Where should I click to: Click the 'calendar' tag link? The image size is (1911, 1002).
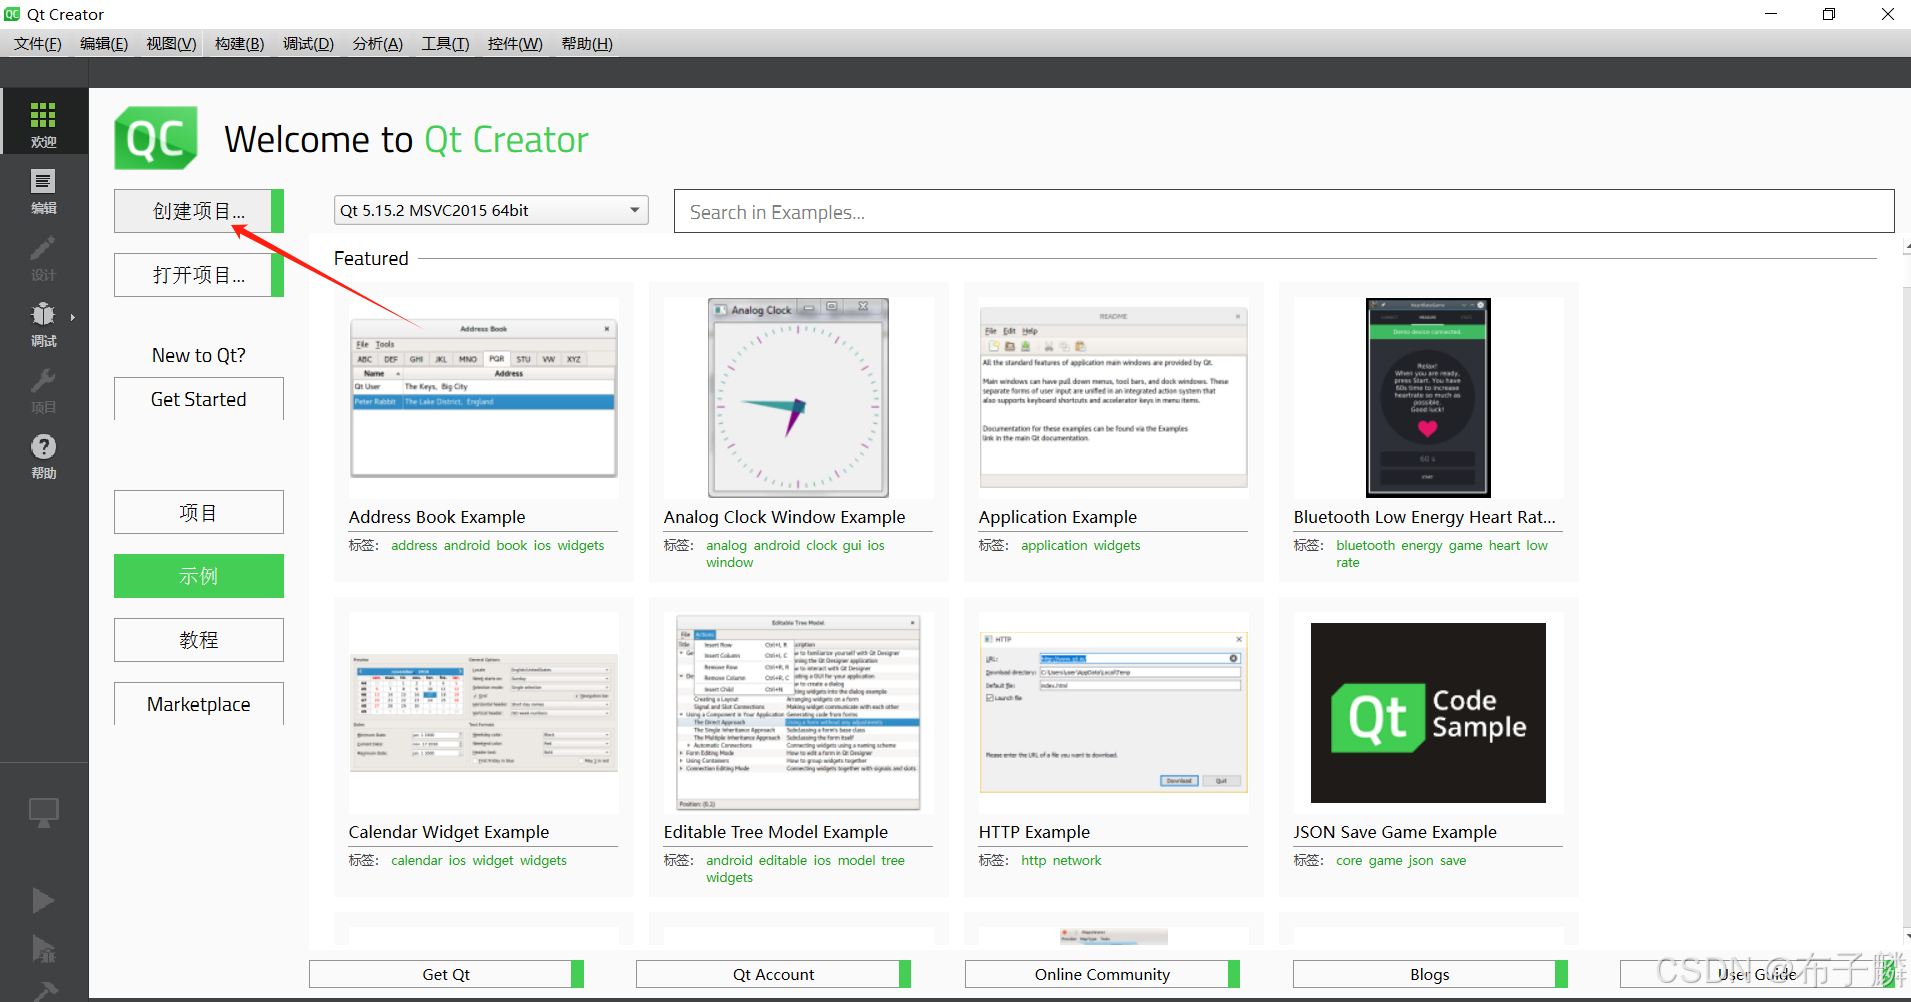416,860
